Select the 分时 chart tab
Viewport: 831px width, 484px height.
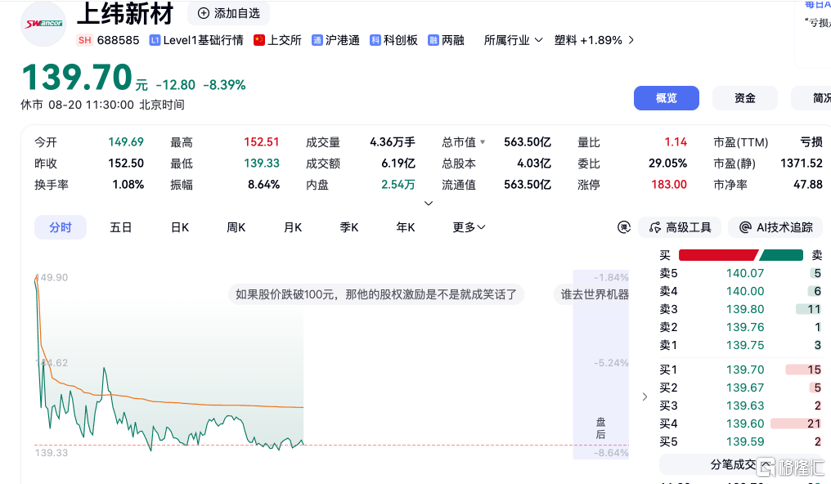60,227
